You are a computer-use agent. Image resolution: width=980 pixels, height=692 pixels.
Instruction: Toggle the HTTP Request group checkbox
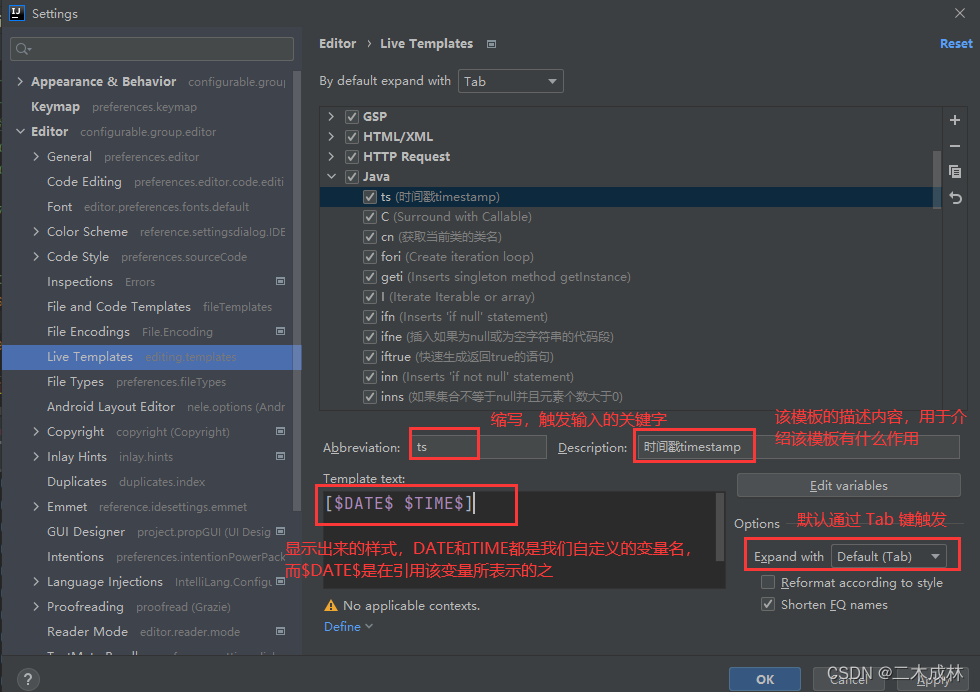(352, 157)
